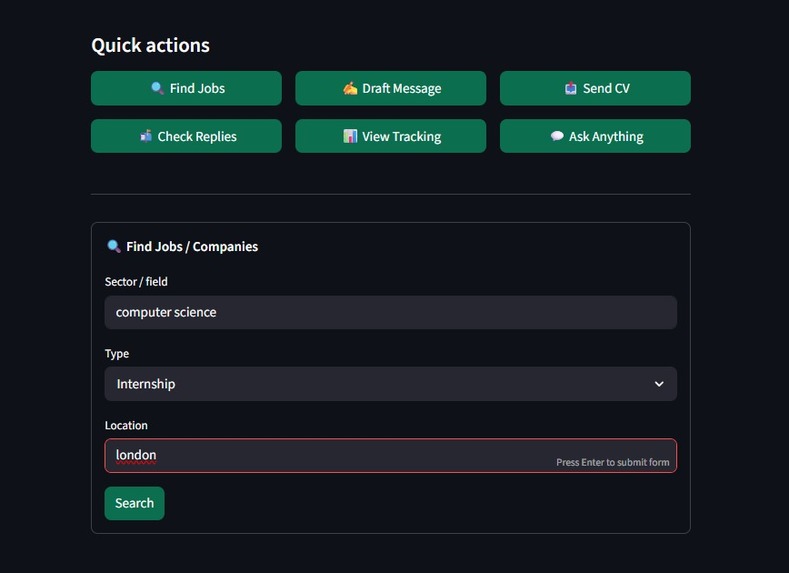Click the chevron arrow in Type selector
This screenshot has height=573, width=789.
(x=659, y=384)
